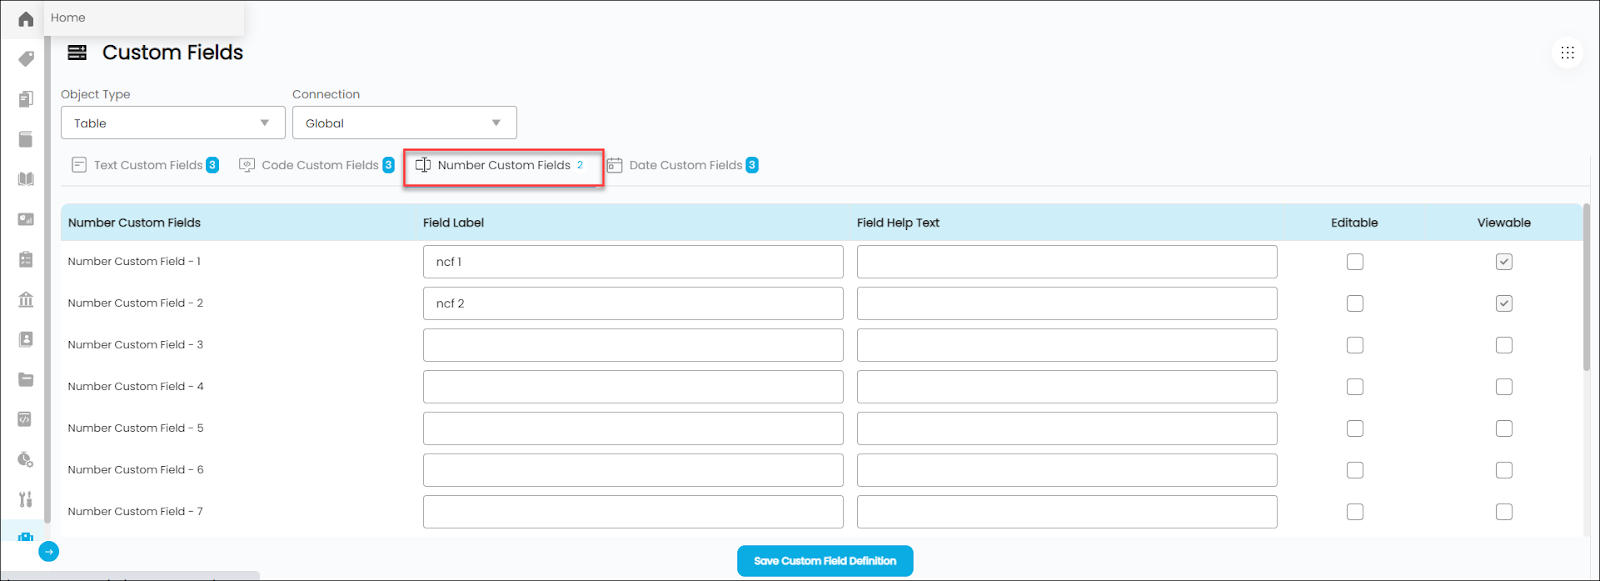Open the contact card icon in sidebar
Viewport: 1600px width, 581px height.
point(26,339)
